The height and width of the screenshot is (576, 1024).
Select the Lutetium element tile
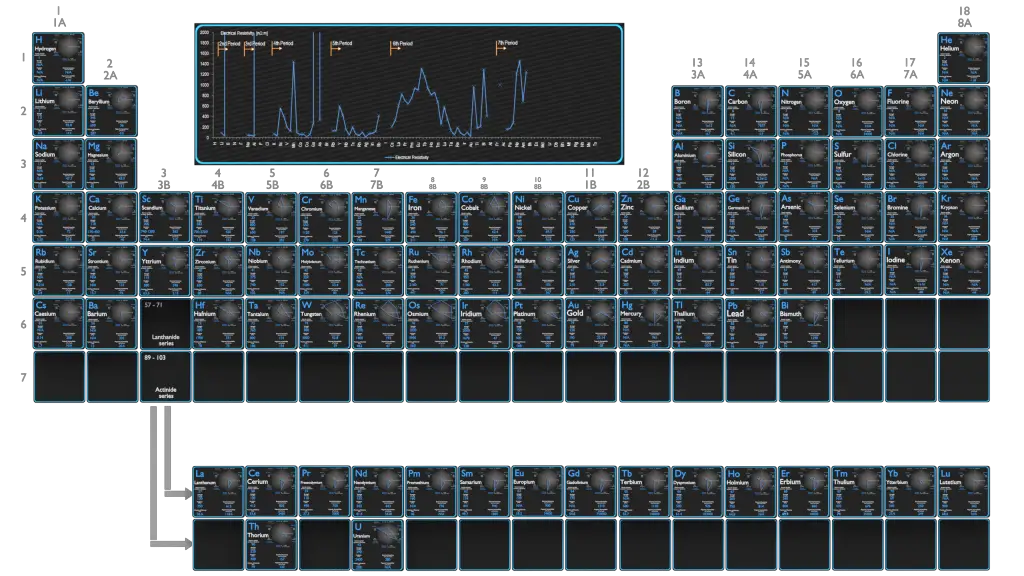point(964,490)
